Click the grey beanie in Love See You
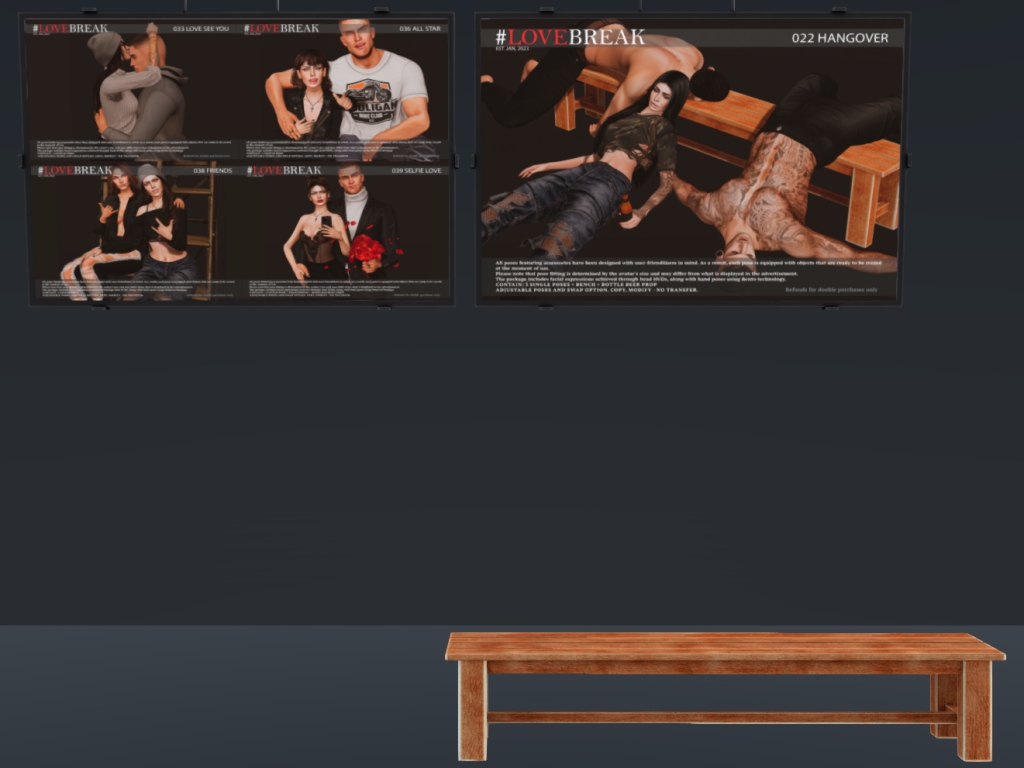 (103, 47)
